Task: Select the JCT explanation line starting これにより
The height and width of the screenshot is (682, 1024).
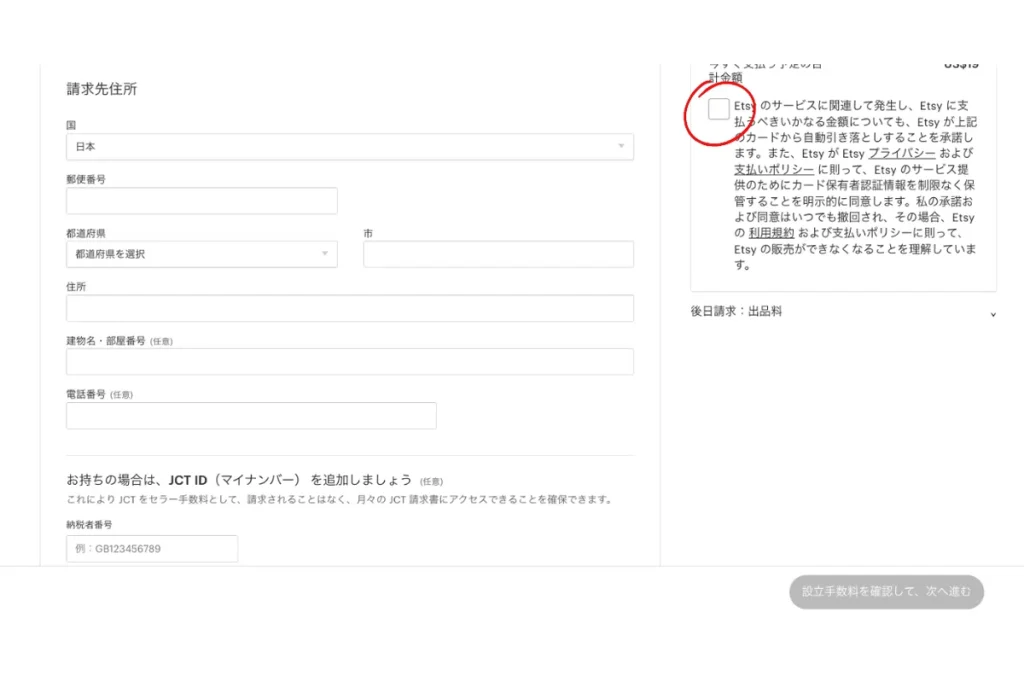Action: coord(340,500)
